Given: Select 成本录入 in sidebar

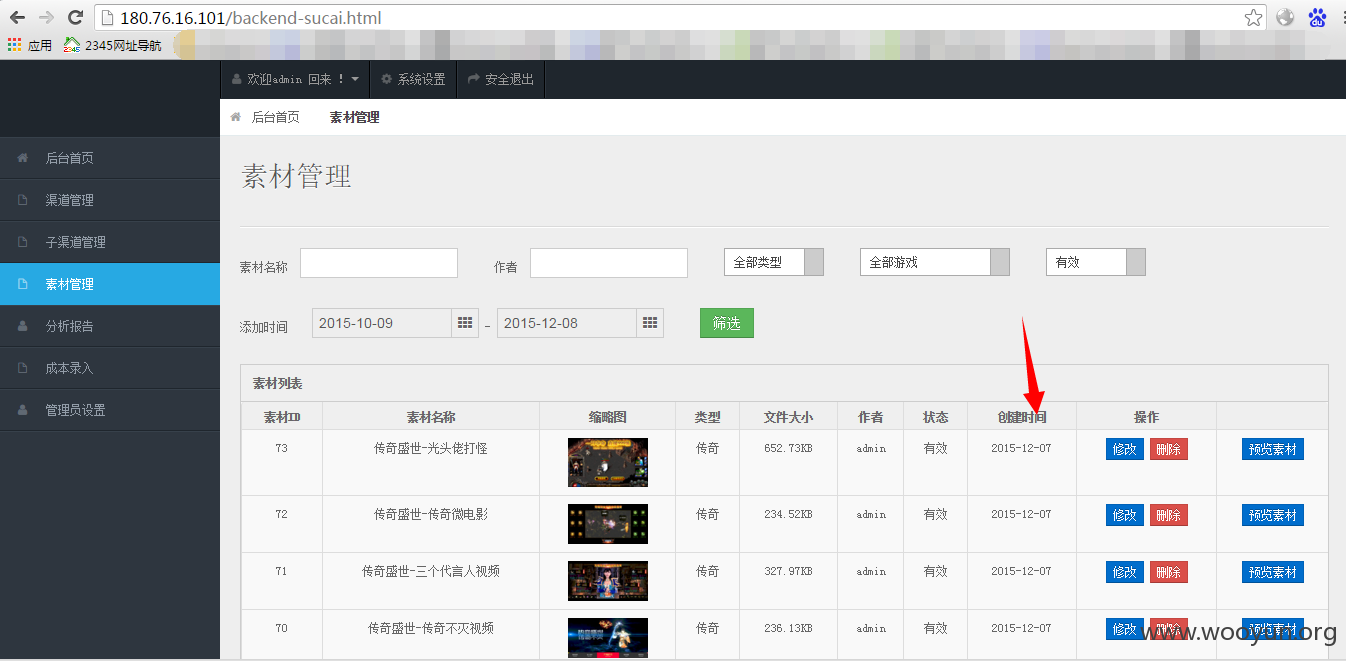Looking at the screenshot, I should click(110, 368).
